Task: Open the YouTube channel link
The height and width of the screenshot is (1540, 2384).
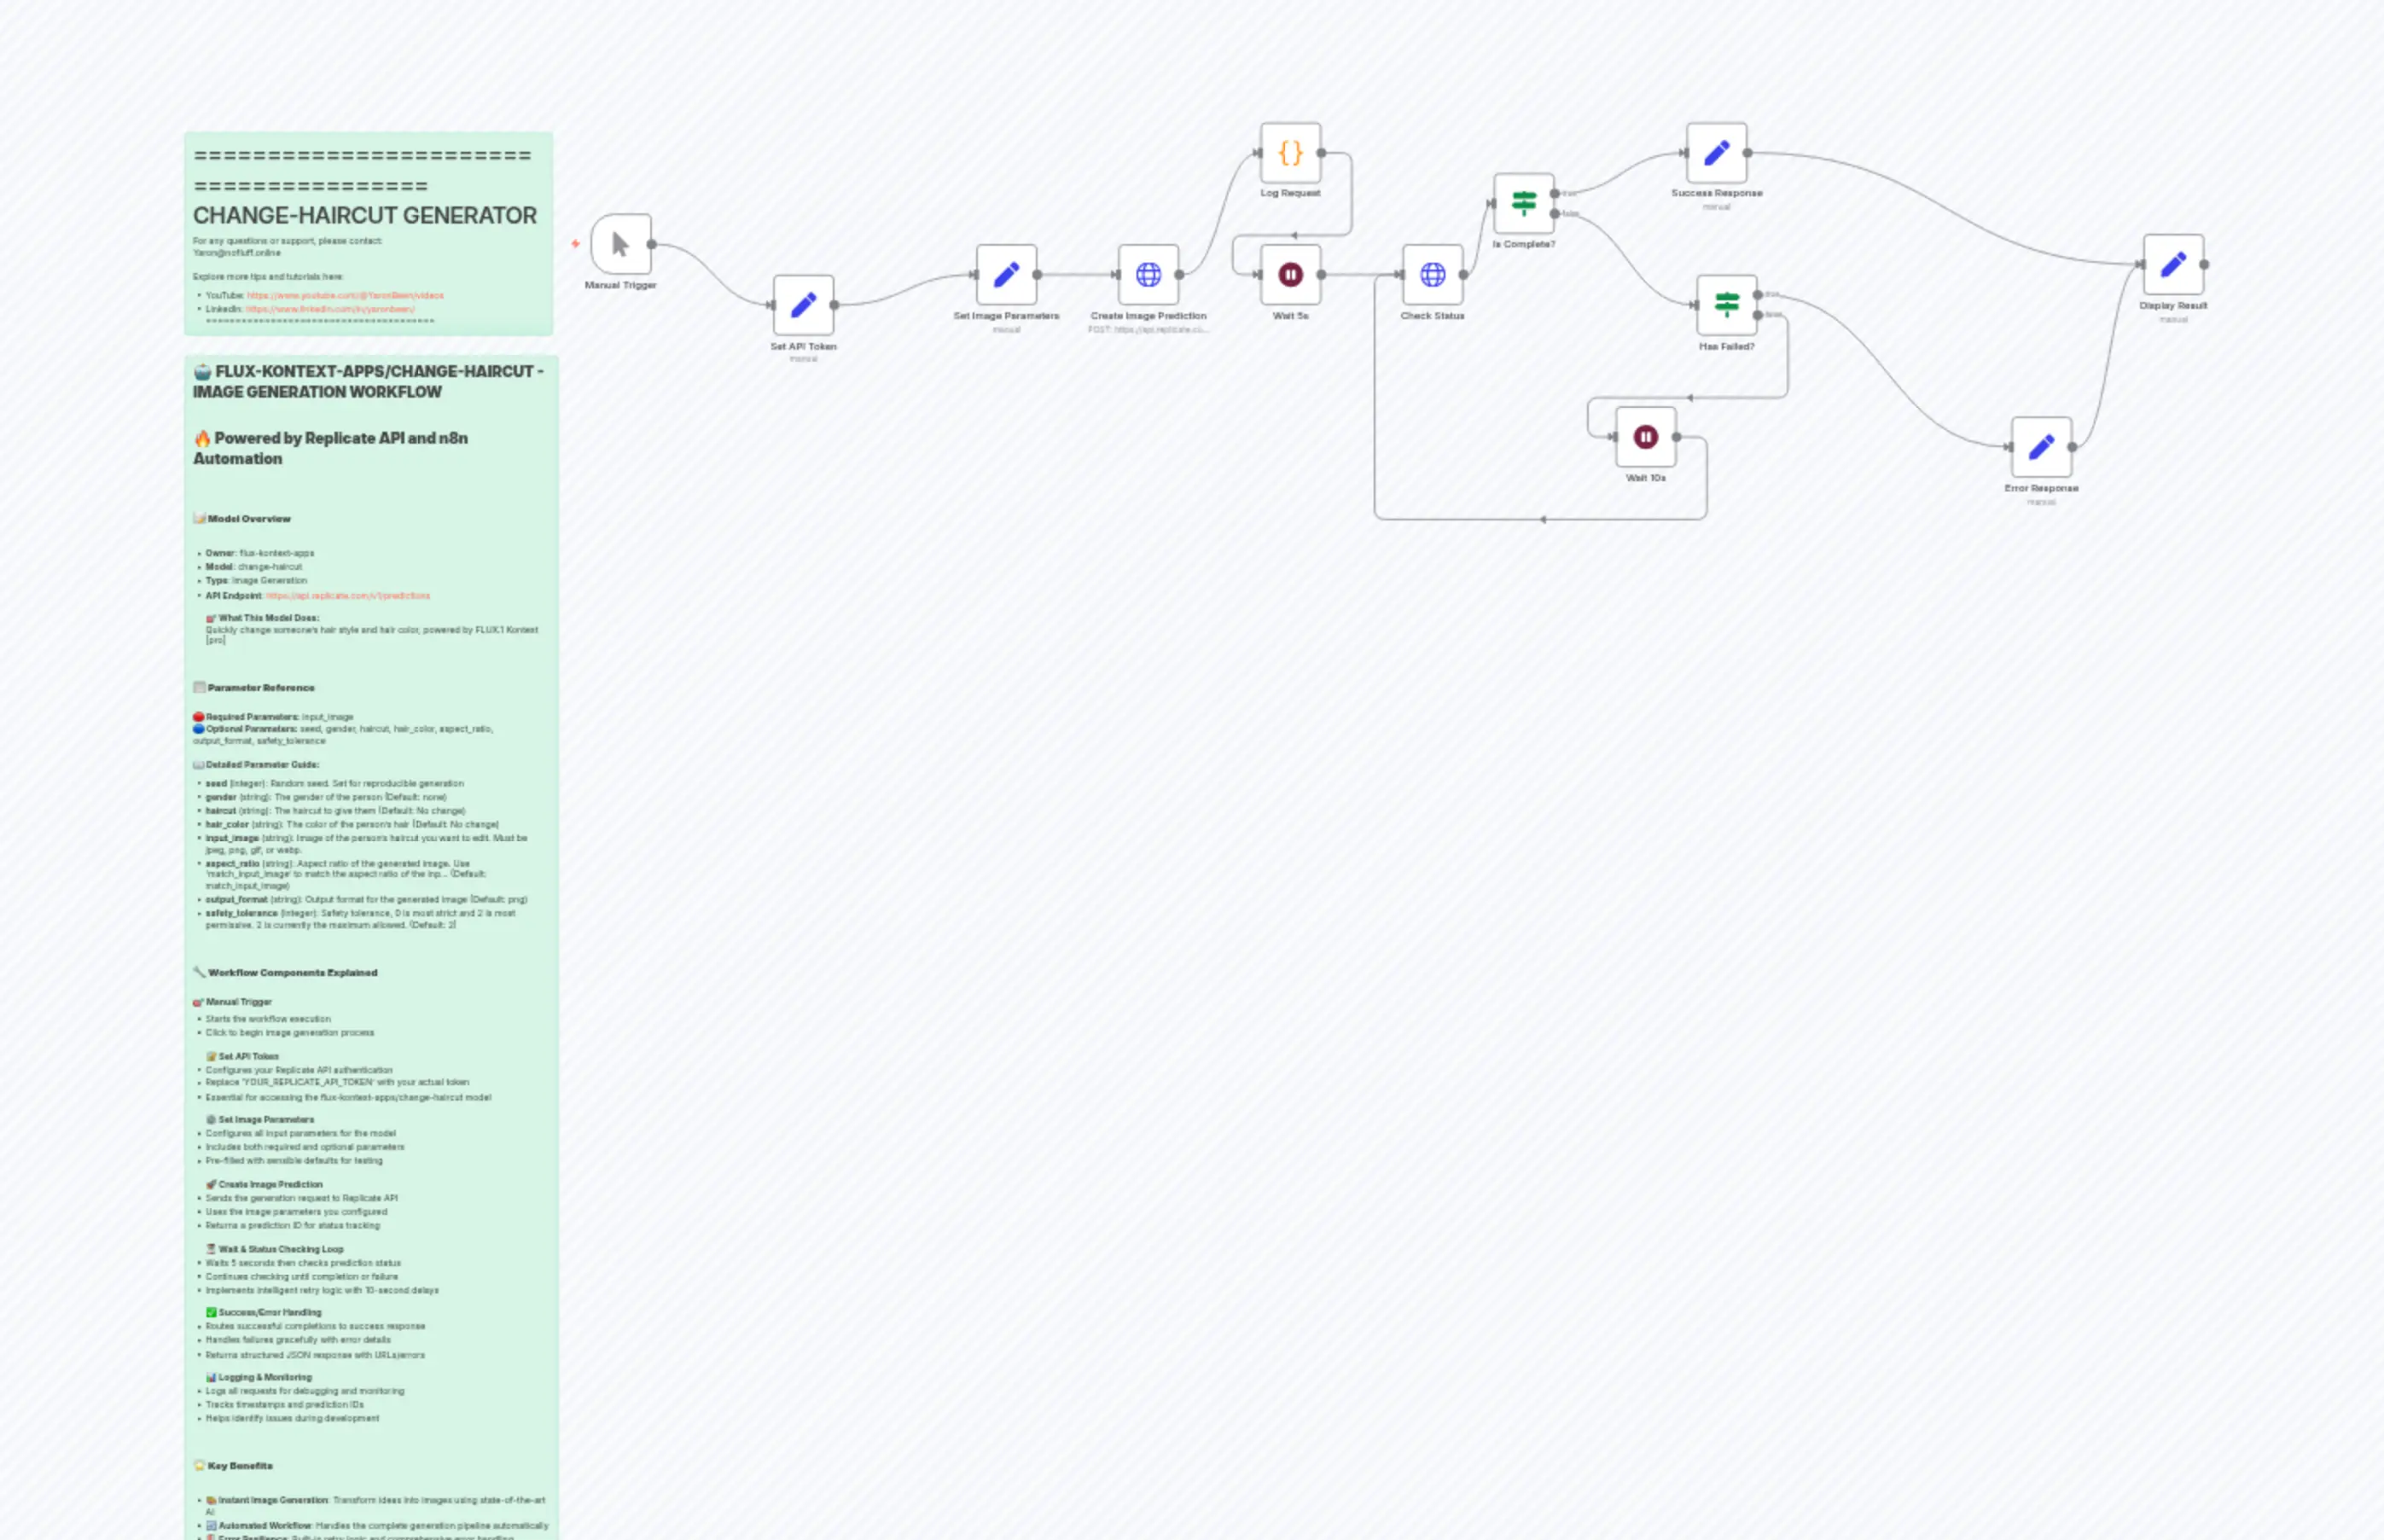Action: [x=344, y=296]
